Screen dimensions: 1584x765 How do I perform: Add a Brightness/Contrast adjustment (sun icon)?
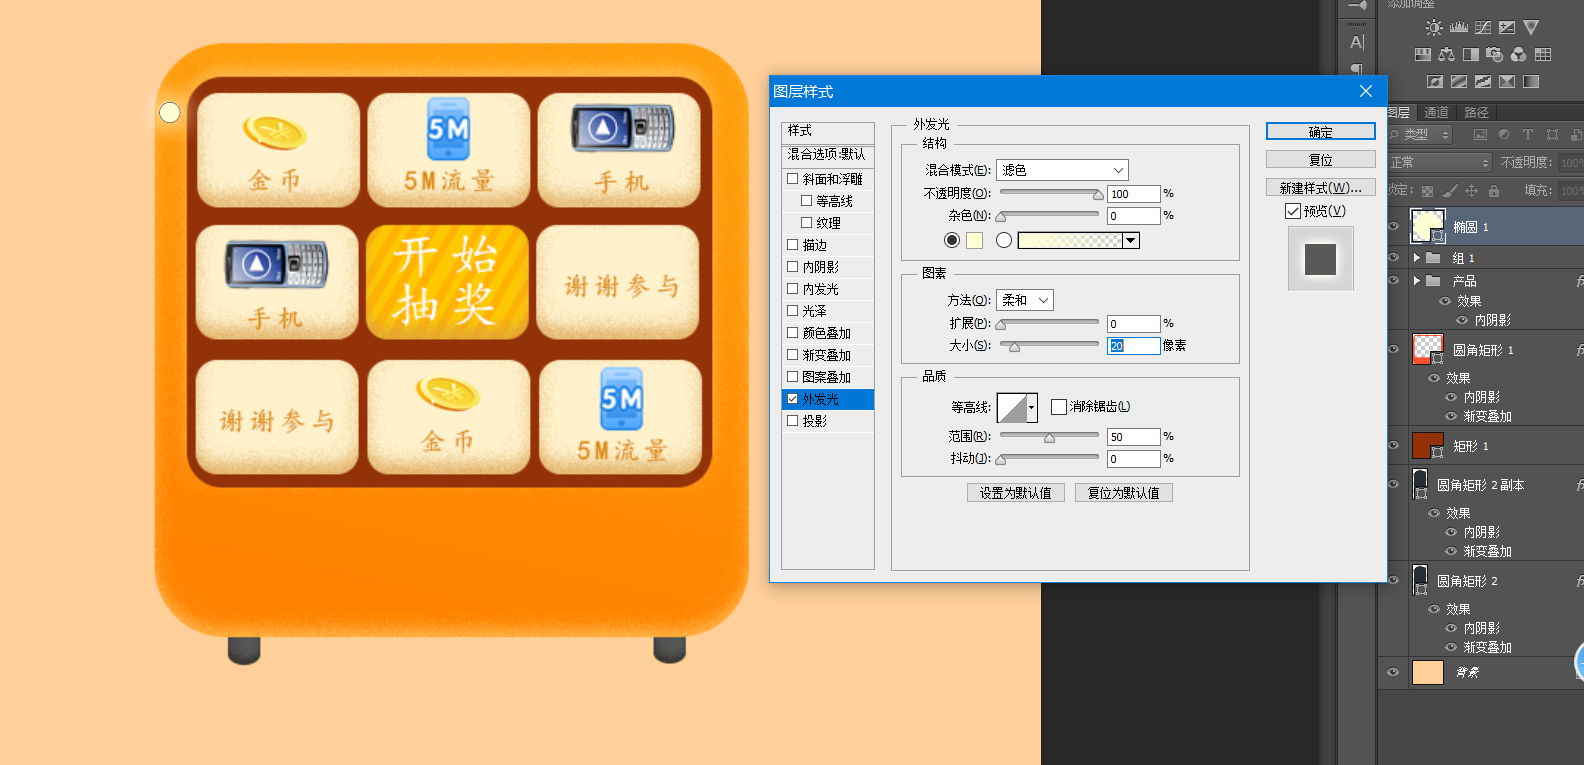(1434, 28)
